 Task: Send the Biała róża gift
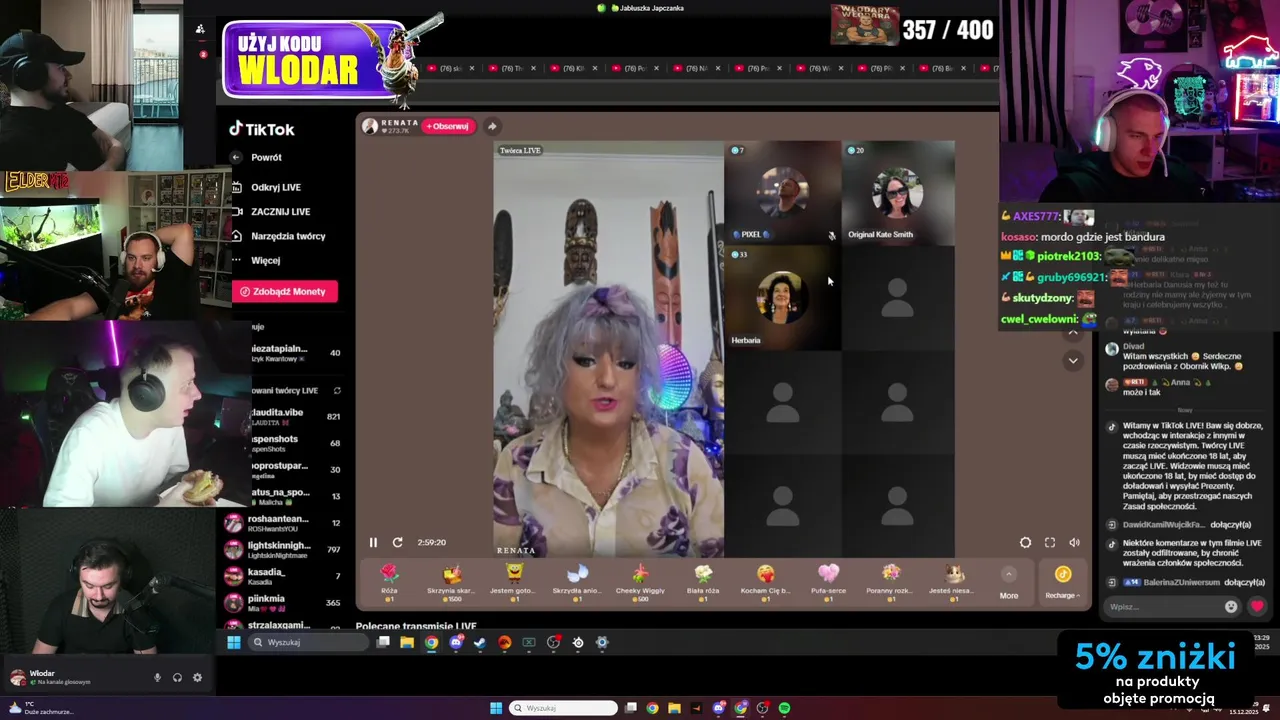703,580
